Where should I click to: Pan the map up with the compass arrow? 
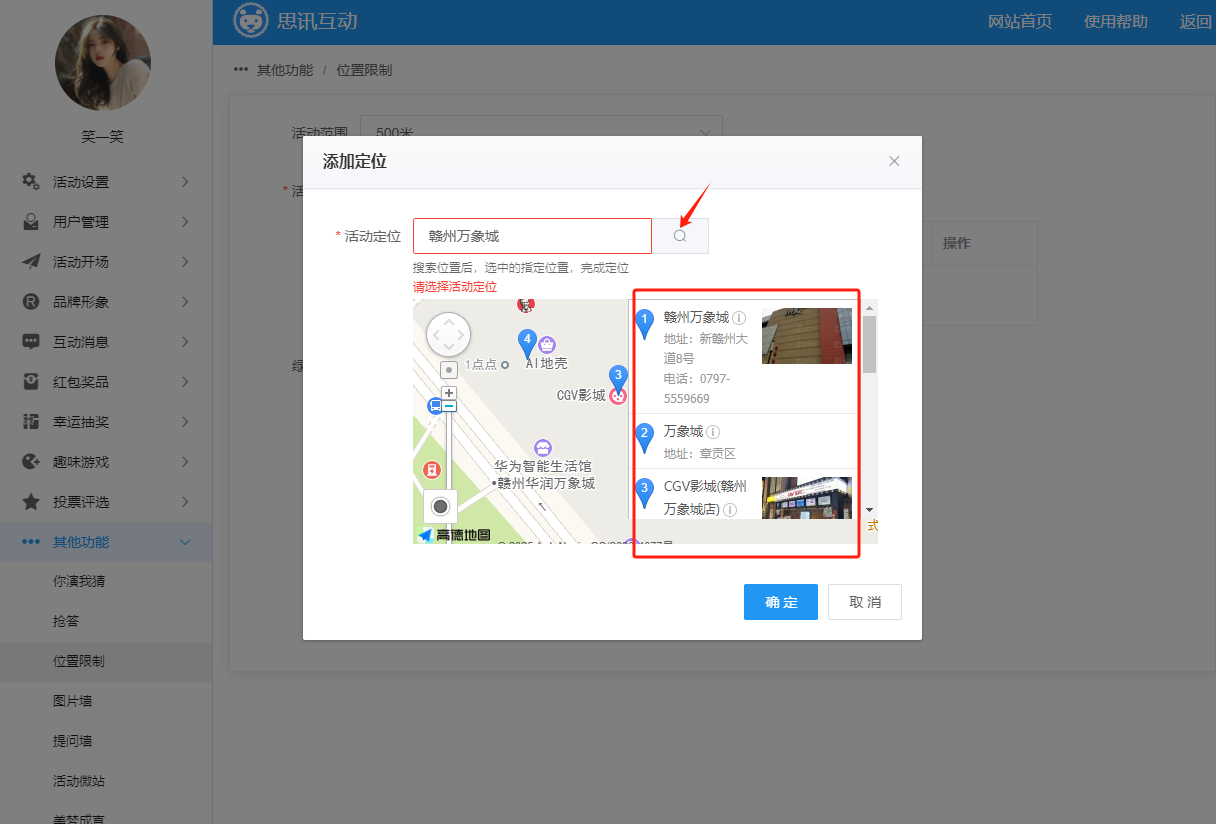[x=448, y=322]
